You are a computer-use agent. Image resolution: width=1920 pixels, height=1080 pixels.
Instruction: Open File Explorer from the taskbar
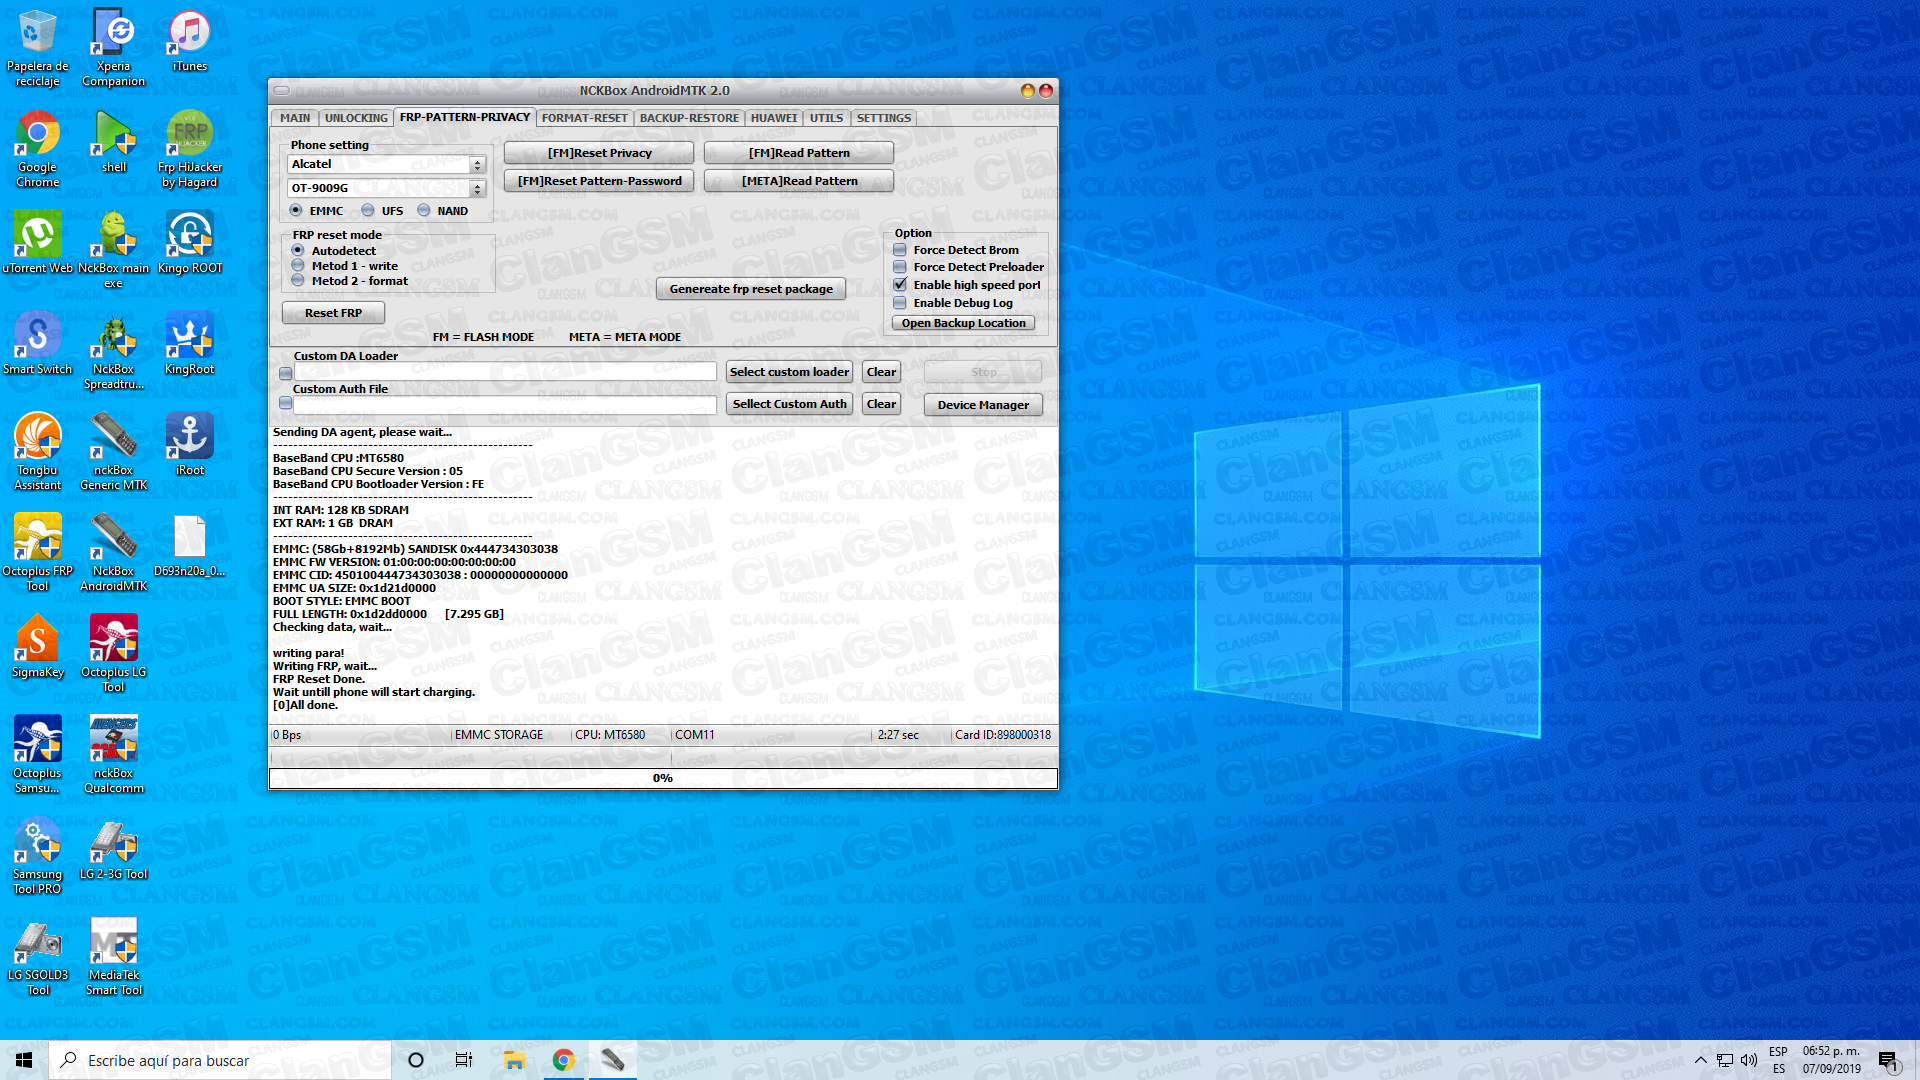click(x=514, y=1060)
